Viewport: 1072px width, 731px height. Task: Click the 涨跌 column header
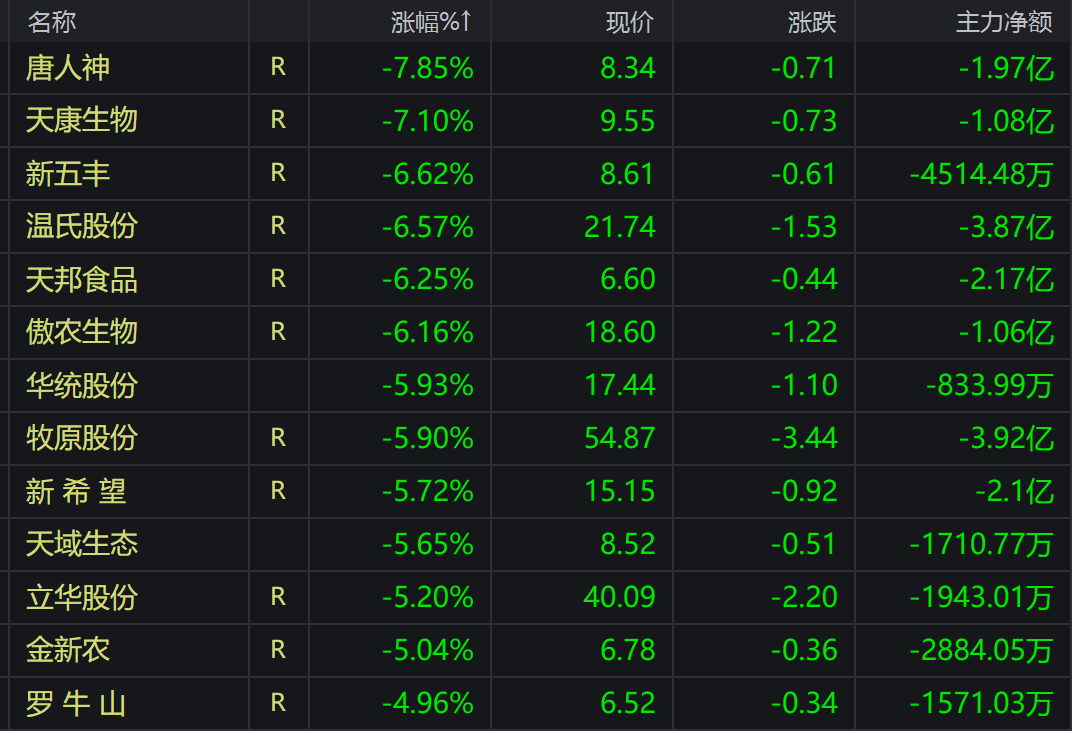(x=811, y=21)
